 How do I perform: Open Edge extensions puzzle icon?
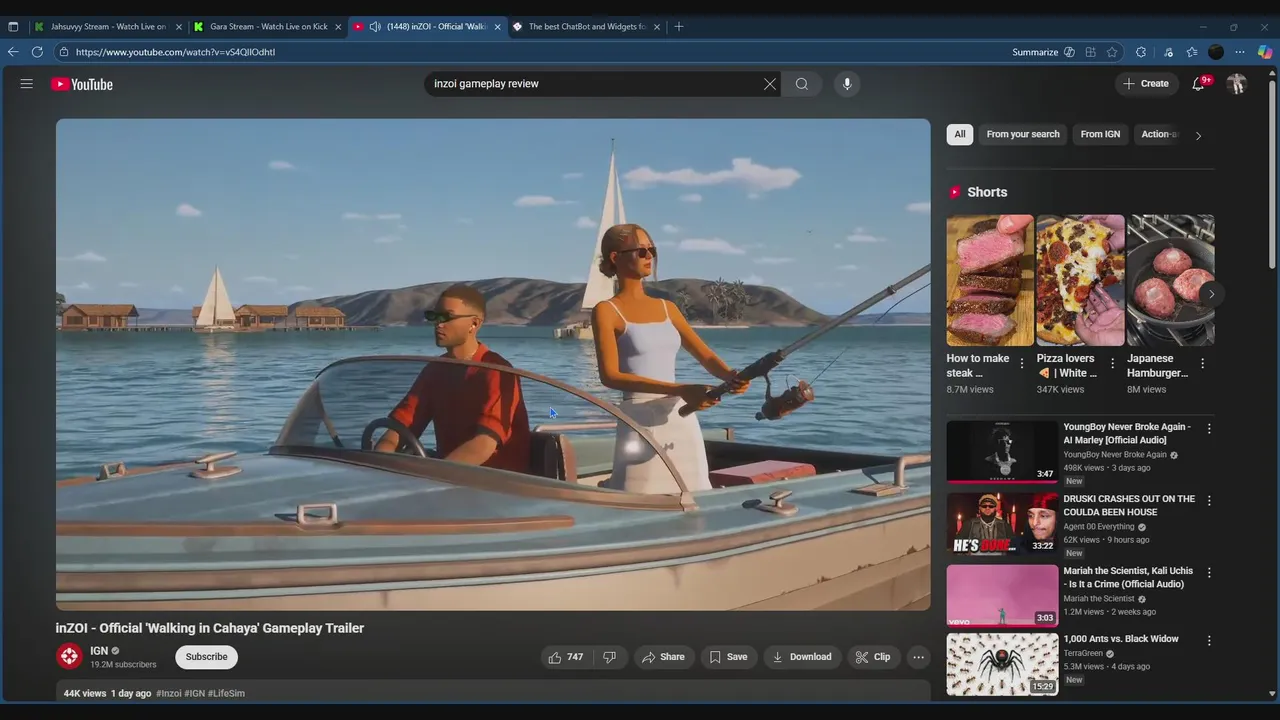click(x=1141, y=52)
